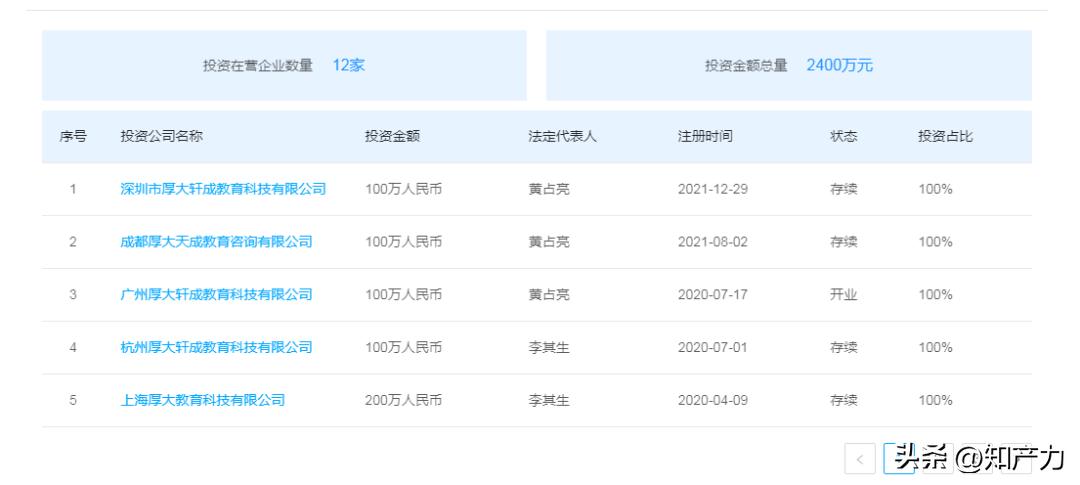The height and width of the screenshot is (485, 1080).
Task: Click serial number 5 of 上海 row
Action: coord(73,400)
